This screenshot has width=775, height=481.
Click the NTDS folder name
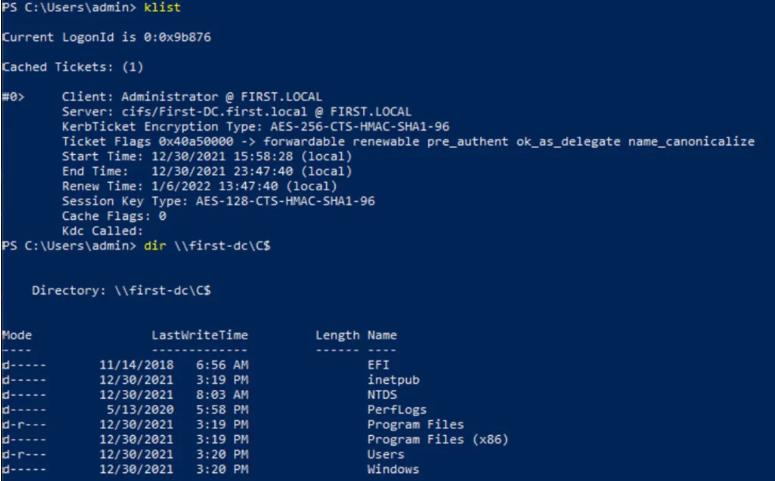(382, 394)
